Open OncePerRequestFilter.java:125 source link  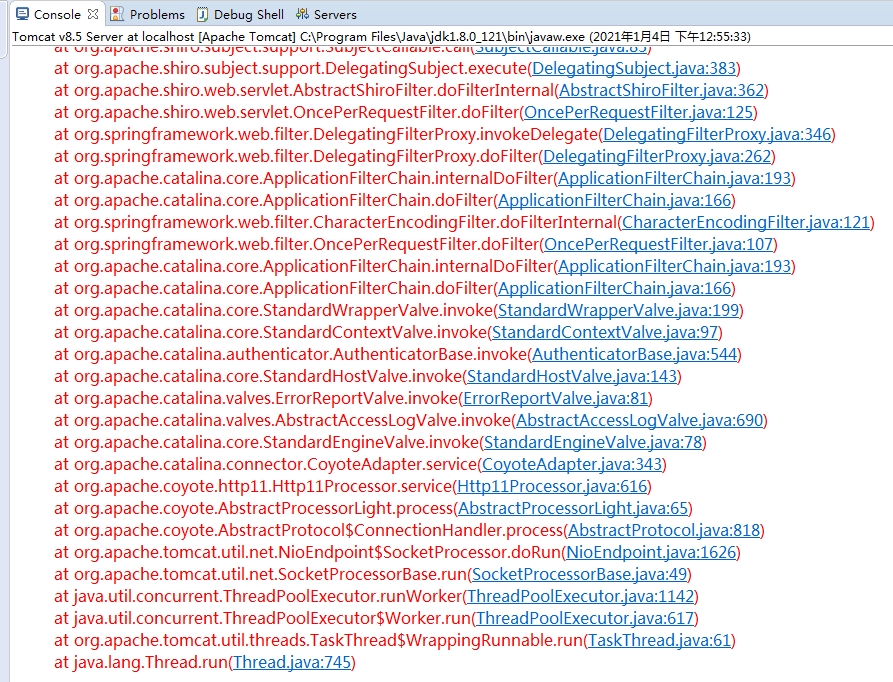638,113
